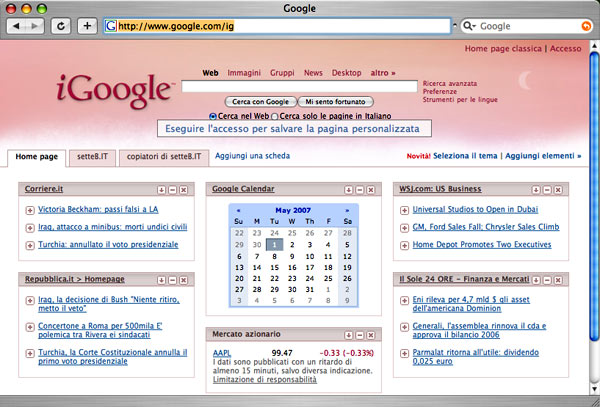Click the orange snapback icon in search field
This screenshot has width=600, height=407.
click(x=586, y=26)
